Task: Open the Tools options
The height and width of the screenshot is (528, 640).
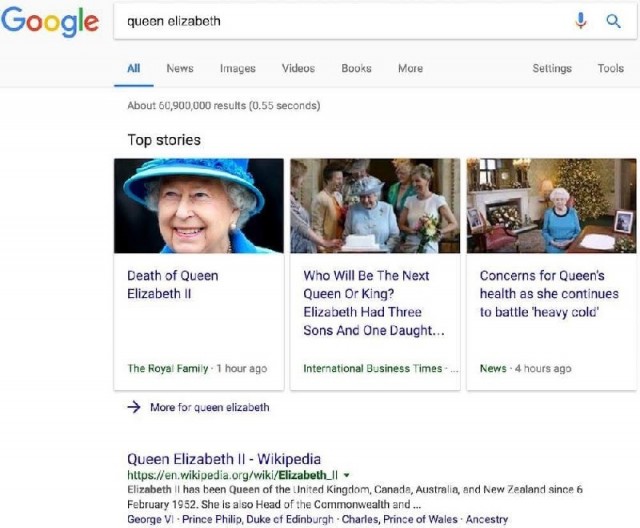Action: click(x=610, y=68)
